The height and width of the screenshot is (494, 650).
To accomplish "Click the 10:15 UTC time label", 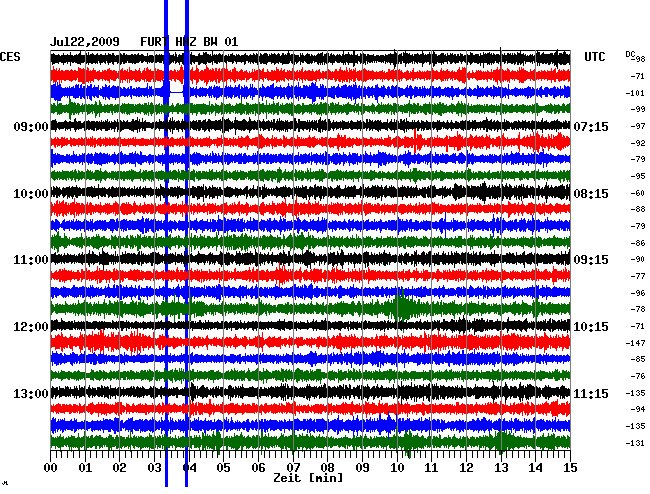I will tap(591, 327).
